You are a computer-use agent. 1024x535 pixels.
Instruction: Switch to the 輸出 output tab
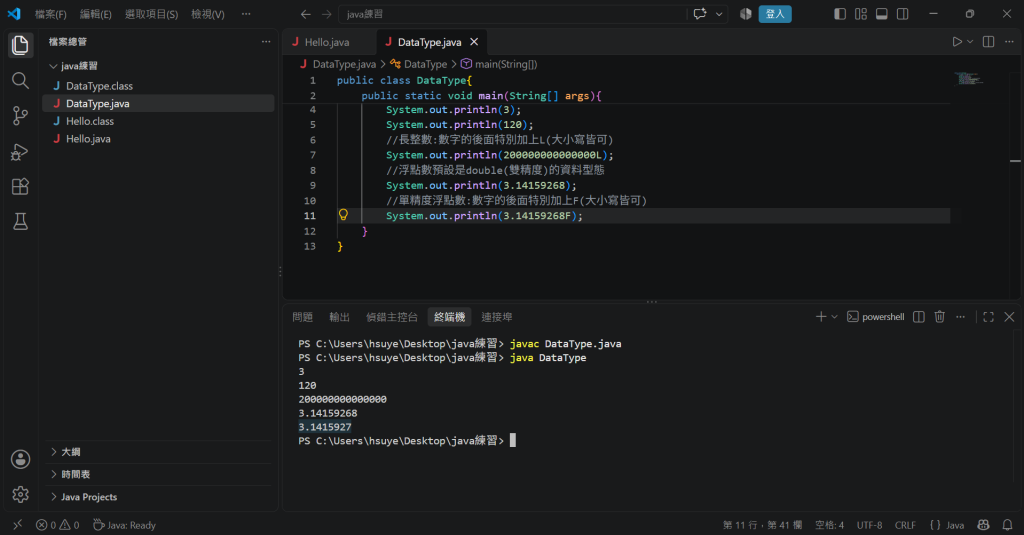340,317
